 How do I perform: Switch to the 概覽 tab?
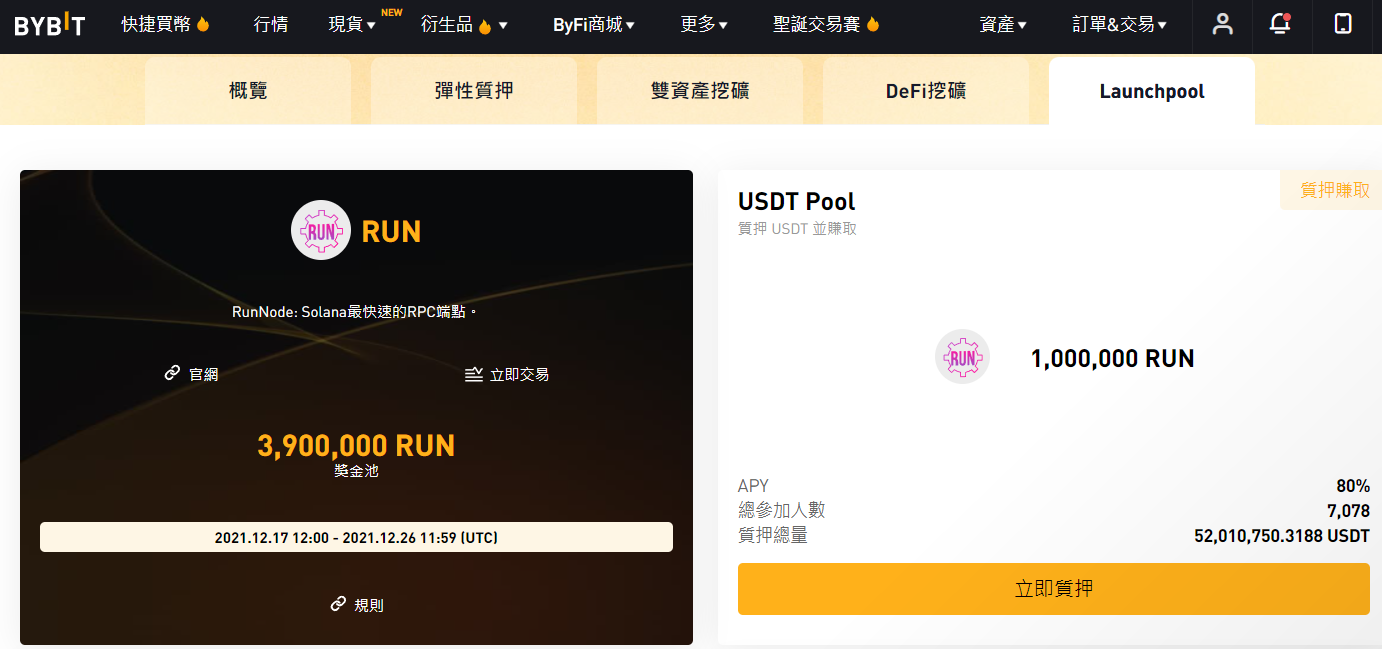coord(248,91)
